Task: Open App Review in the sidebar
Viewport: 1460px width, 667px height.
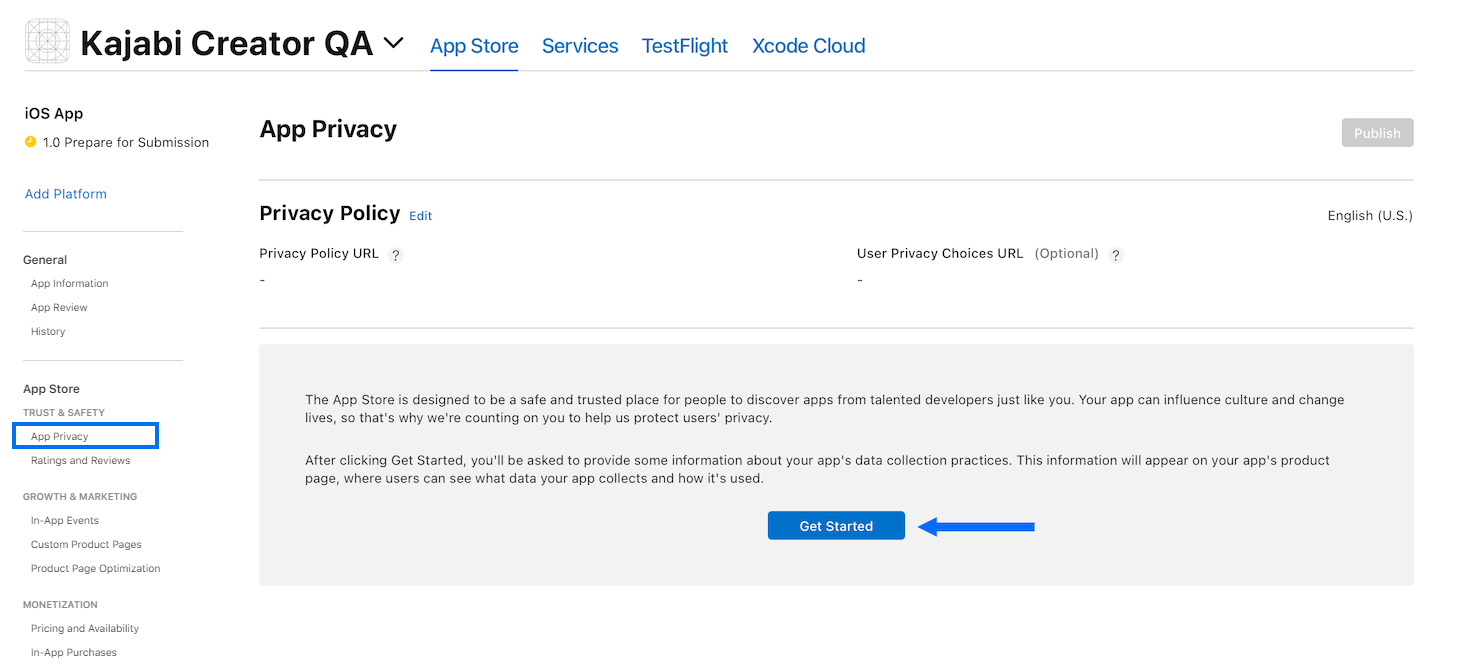Action: [59, 308]
